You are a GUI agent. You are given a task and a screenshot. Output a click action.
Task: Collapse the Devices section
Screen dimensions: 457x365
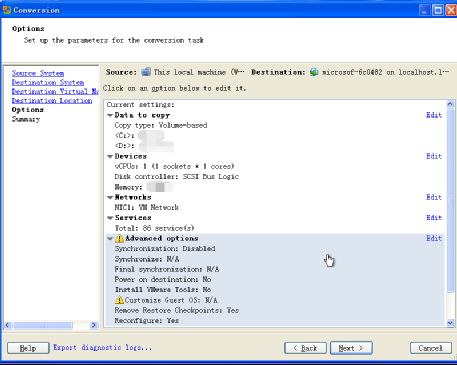tap(110, 156)
